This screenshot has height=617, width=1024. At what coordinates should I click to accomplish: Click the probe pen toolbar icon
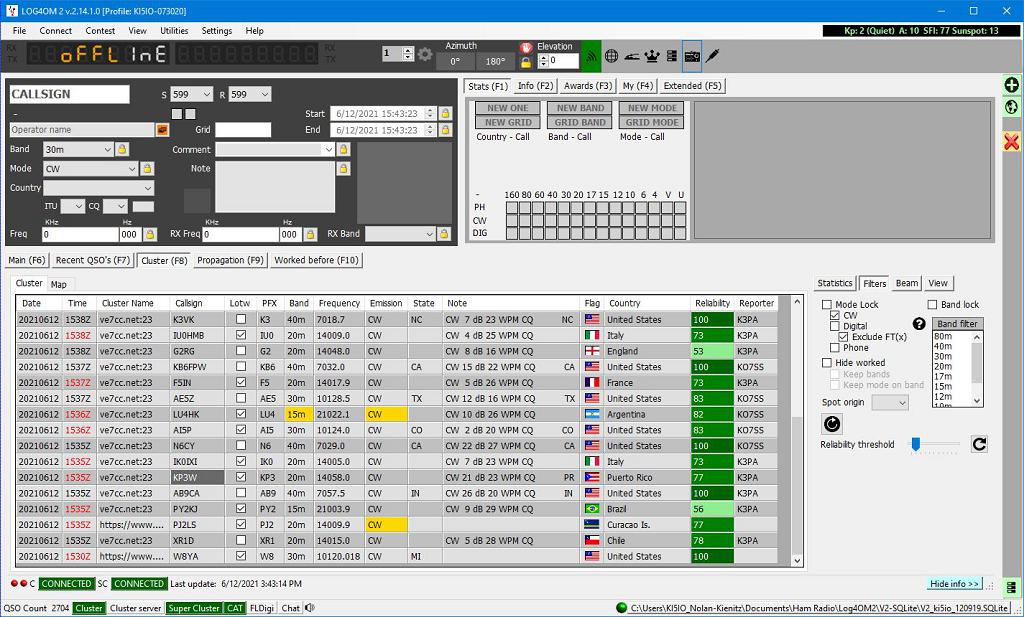coord(712,55)
